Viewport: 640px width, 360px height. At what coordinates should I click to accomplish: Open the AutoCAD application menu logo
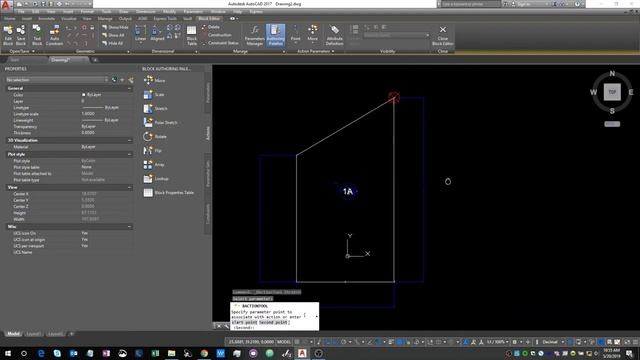coord(6,6)
